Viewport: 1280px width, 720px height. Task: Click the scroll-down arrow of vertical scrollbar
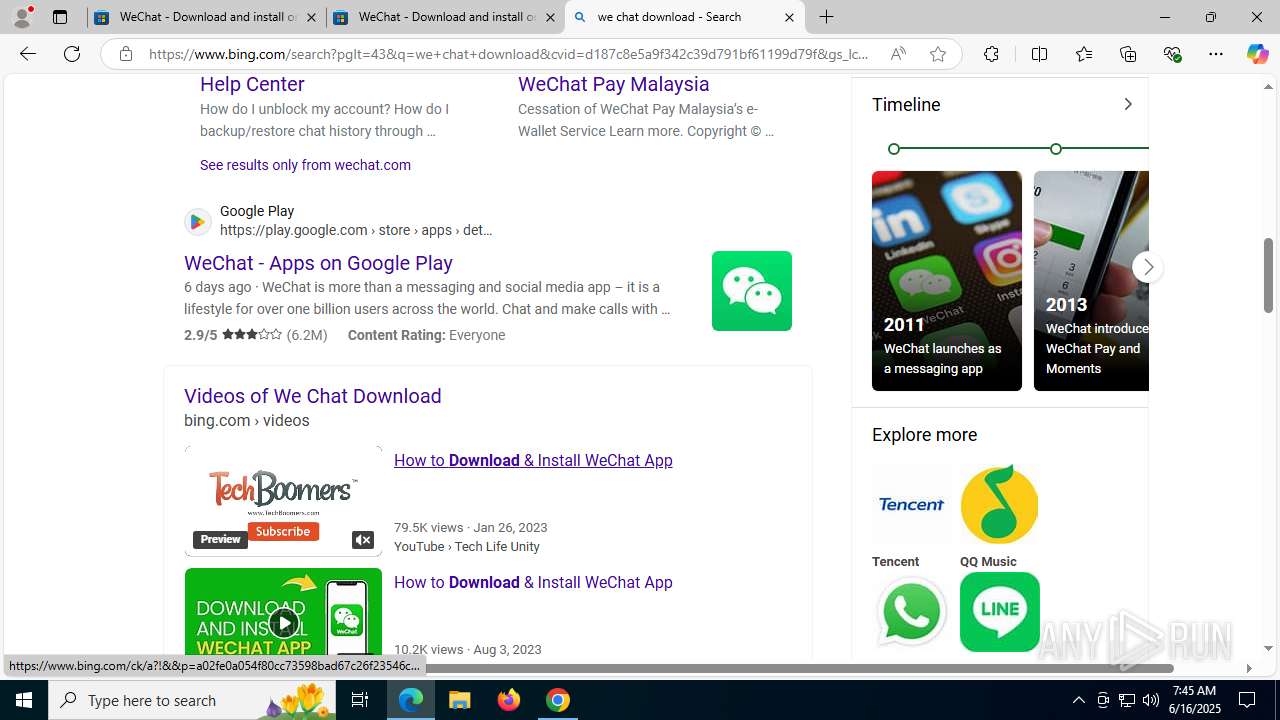click(x=1268, y=648)
